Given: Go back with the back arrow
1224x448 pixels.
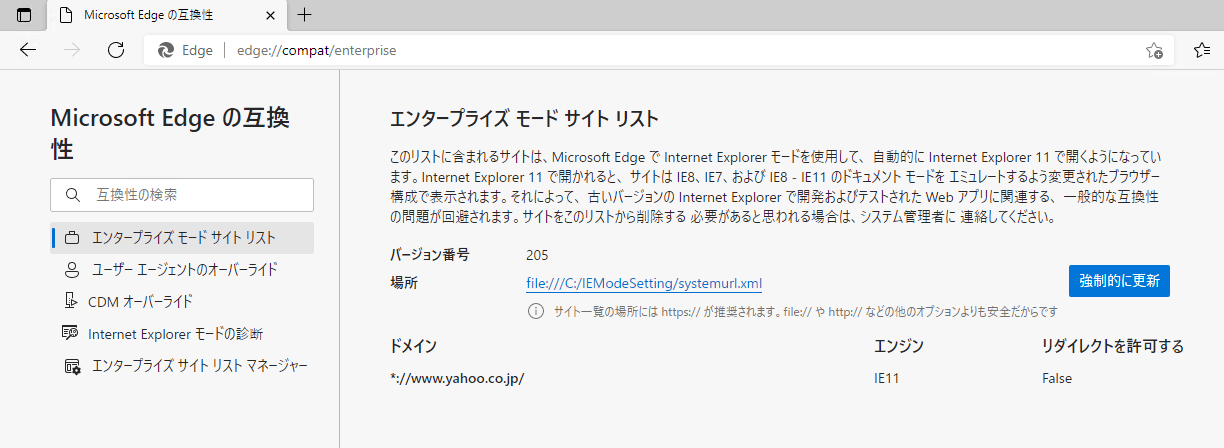Looking at the screenshot, I should tap(28, 50).
